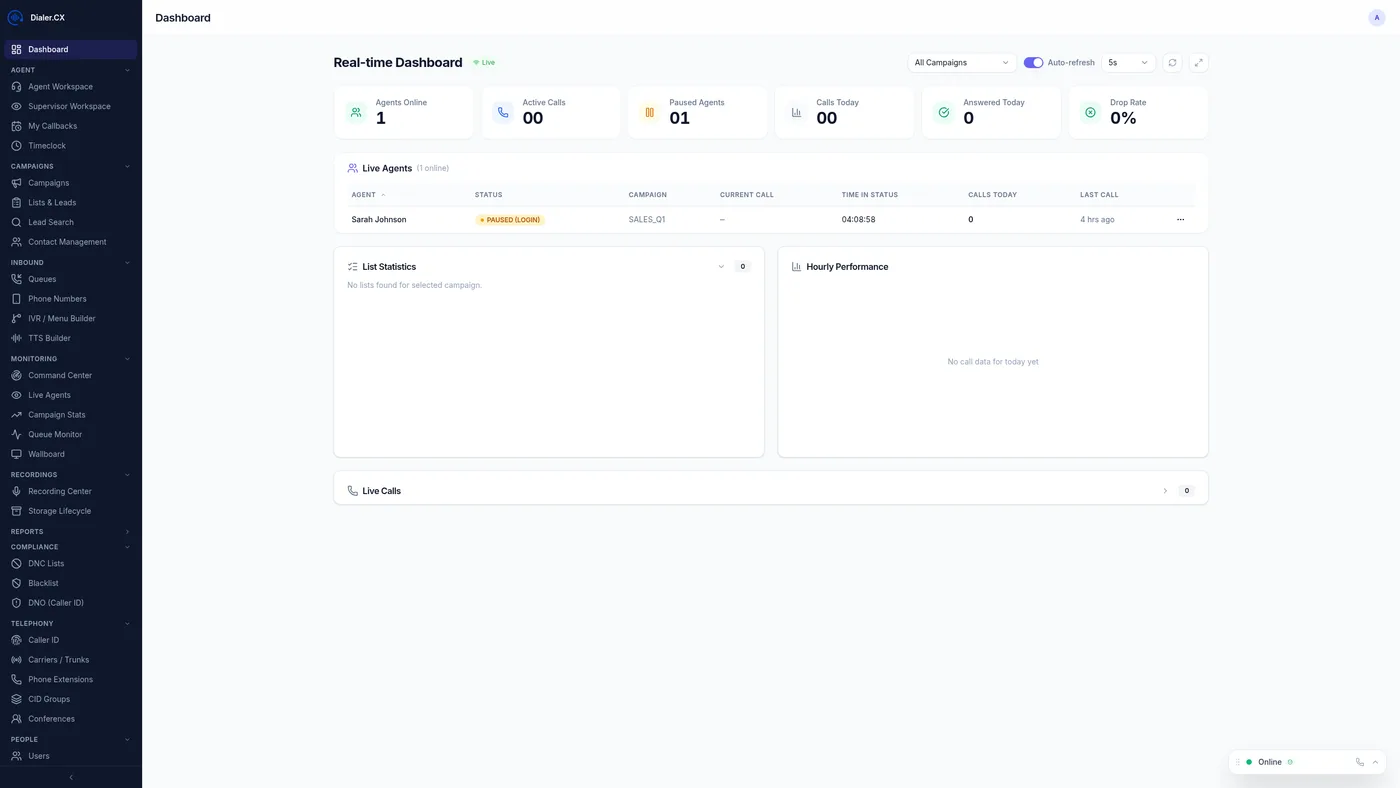Open the DNC Lists page
This screenshot has width=1400, height=788.
45,563
